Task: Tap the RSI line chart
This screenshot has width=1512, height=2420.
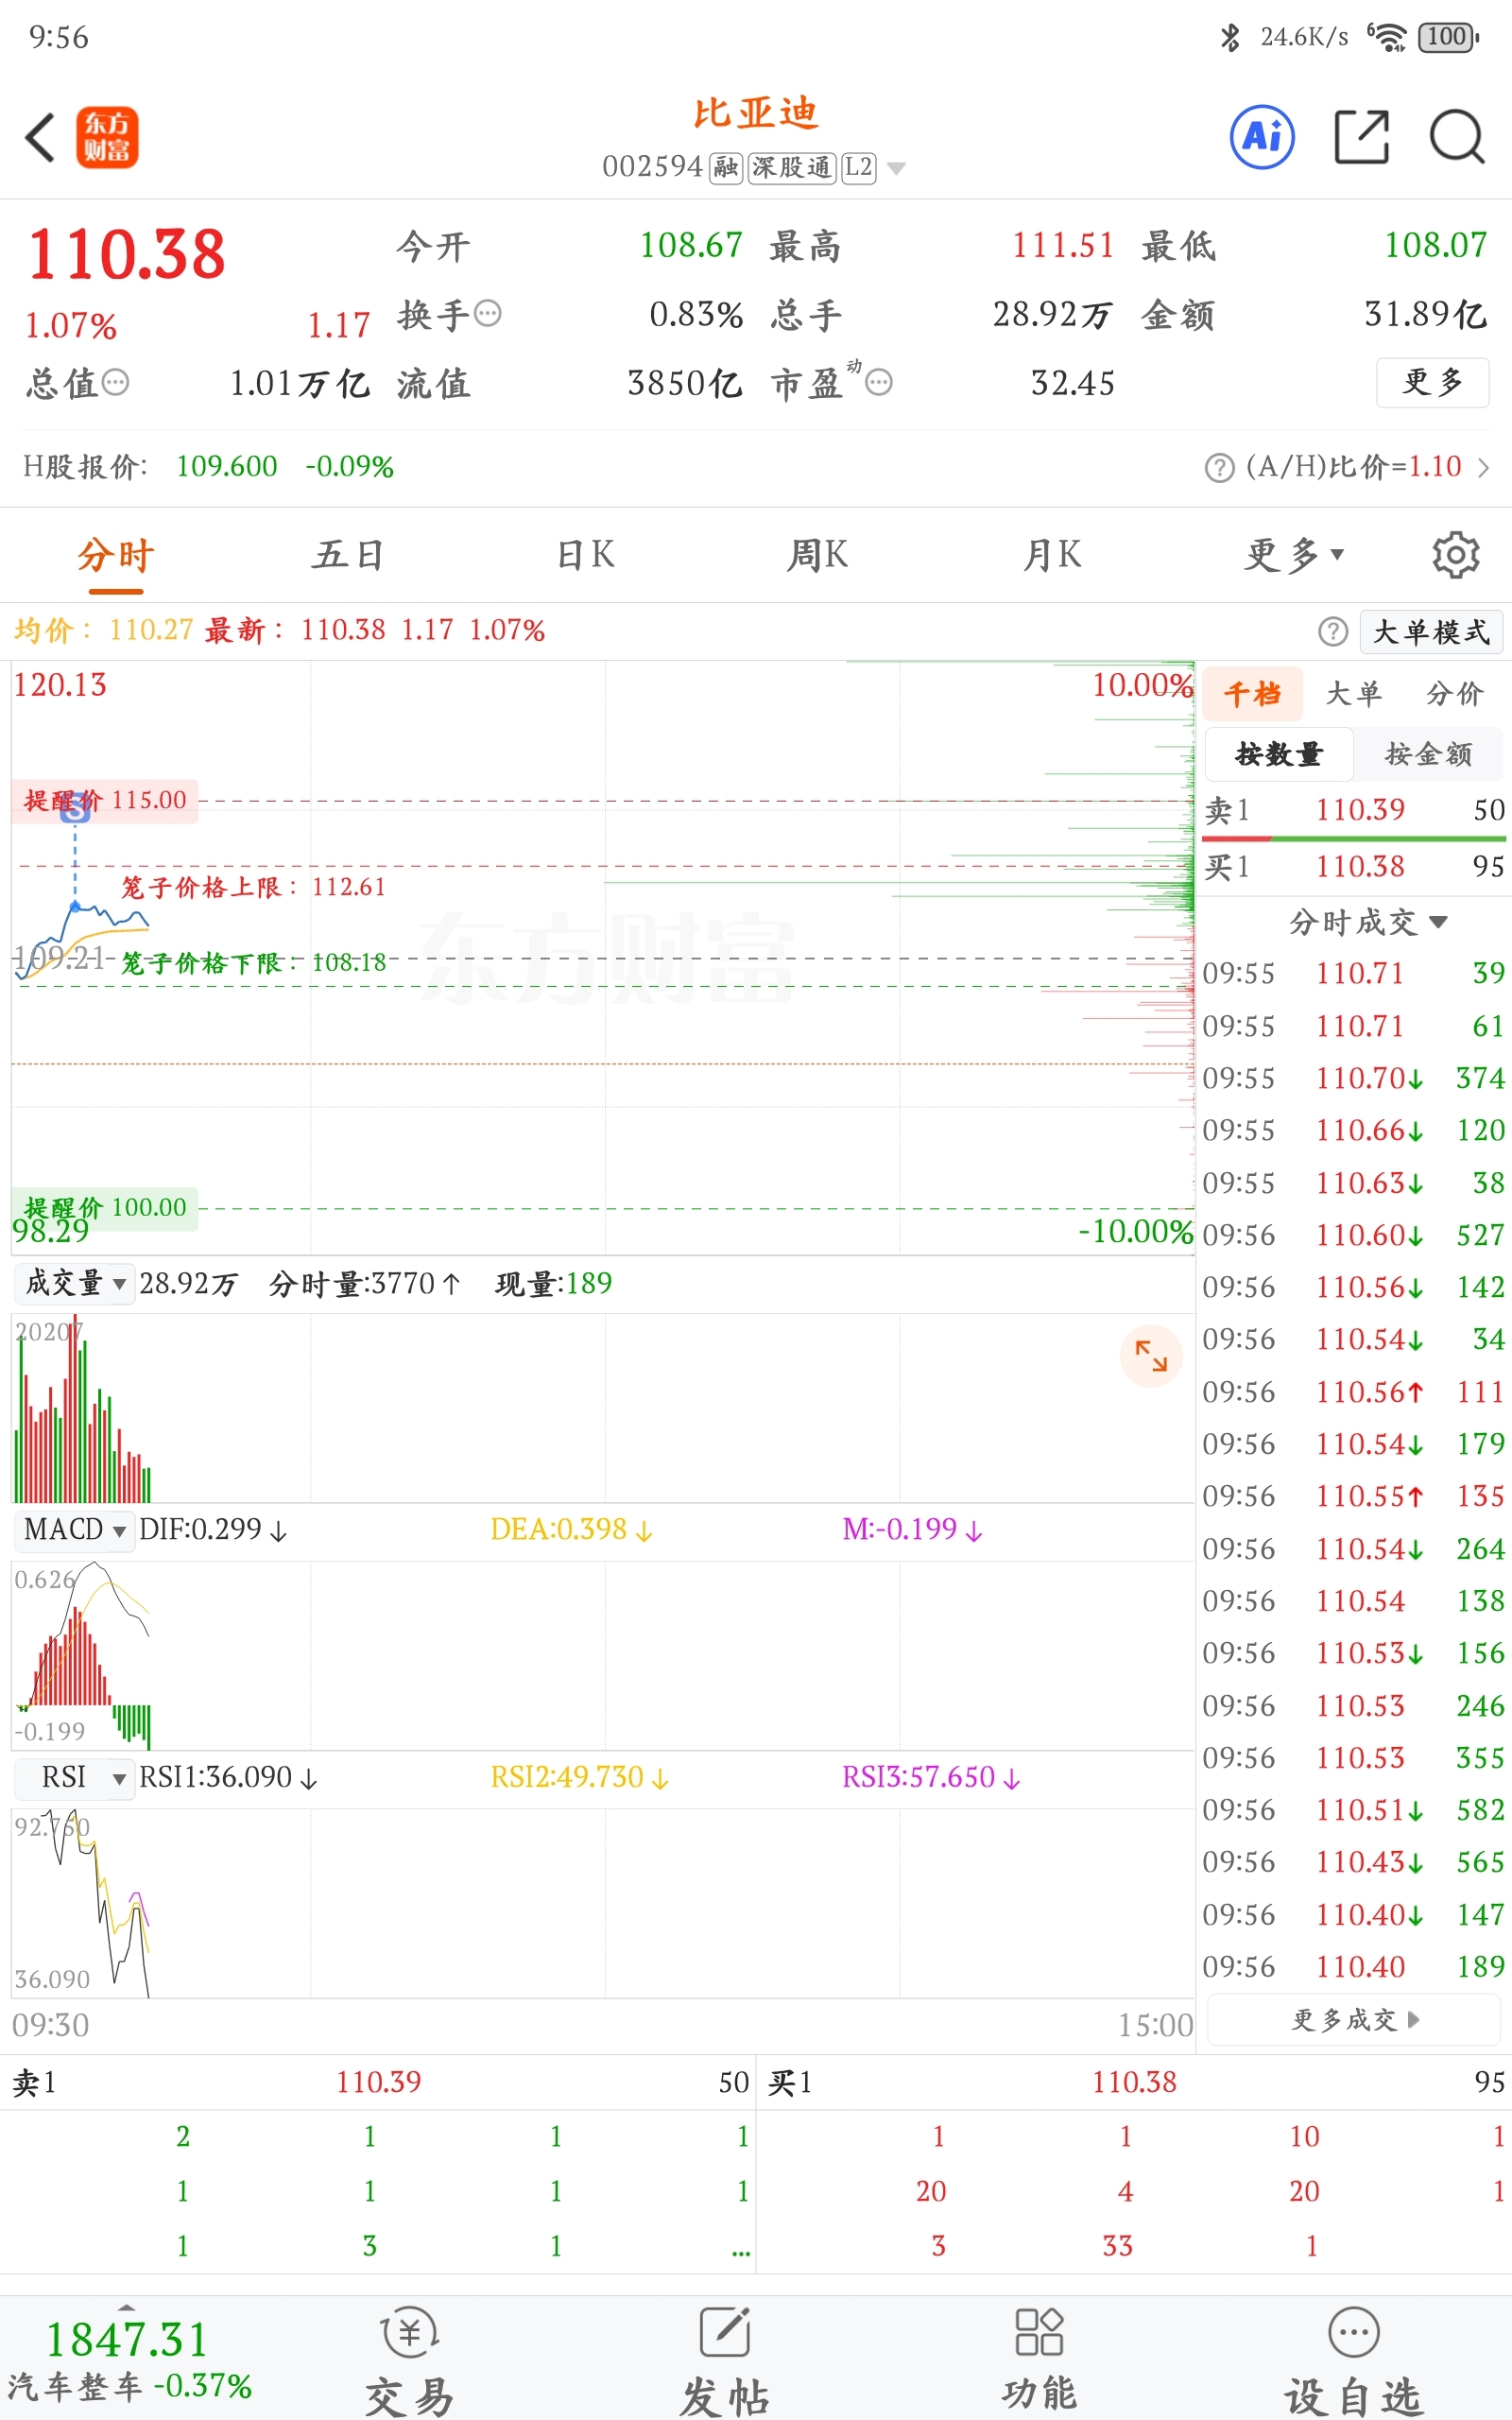Action: [602, 1903]
